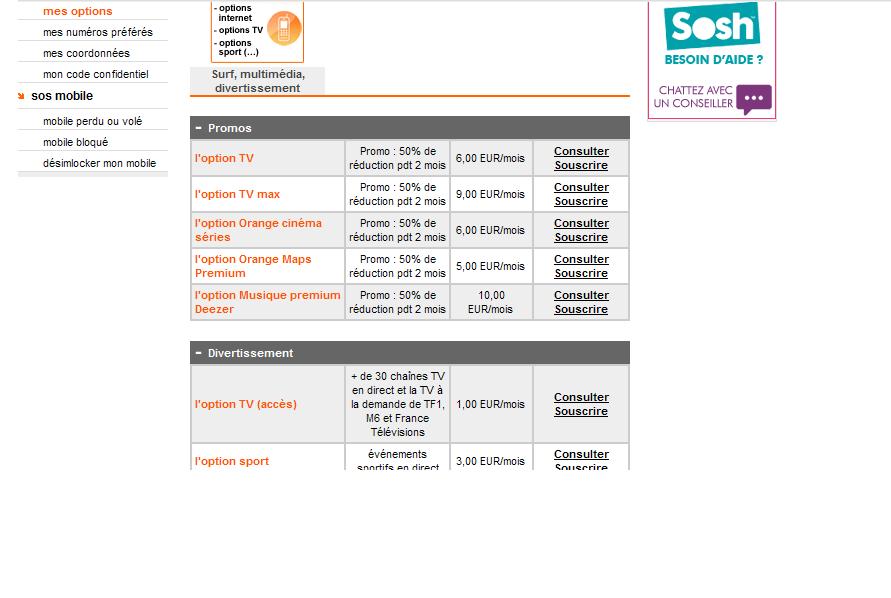Open the l'option TV max link
This screenshot has height=598, width=891.
point(238,194)
